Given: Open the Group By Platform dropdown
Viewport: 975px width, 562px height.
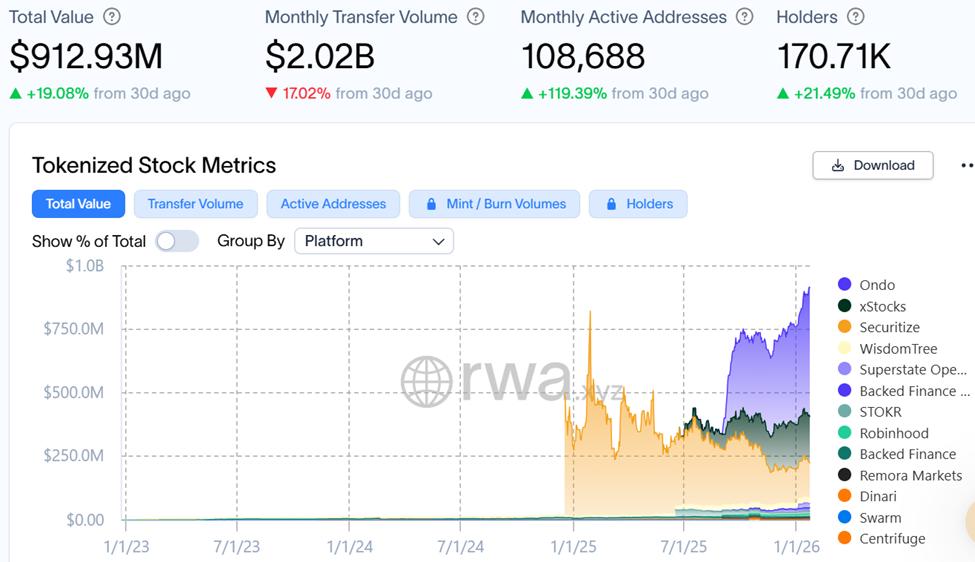Looking at the screenshot, I should 373,241.
